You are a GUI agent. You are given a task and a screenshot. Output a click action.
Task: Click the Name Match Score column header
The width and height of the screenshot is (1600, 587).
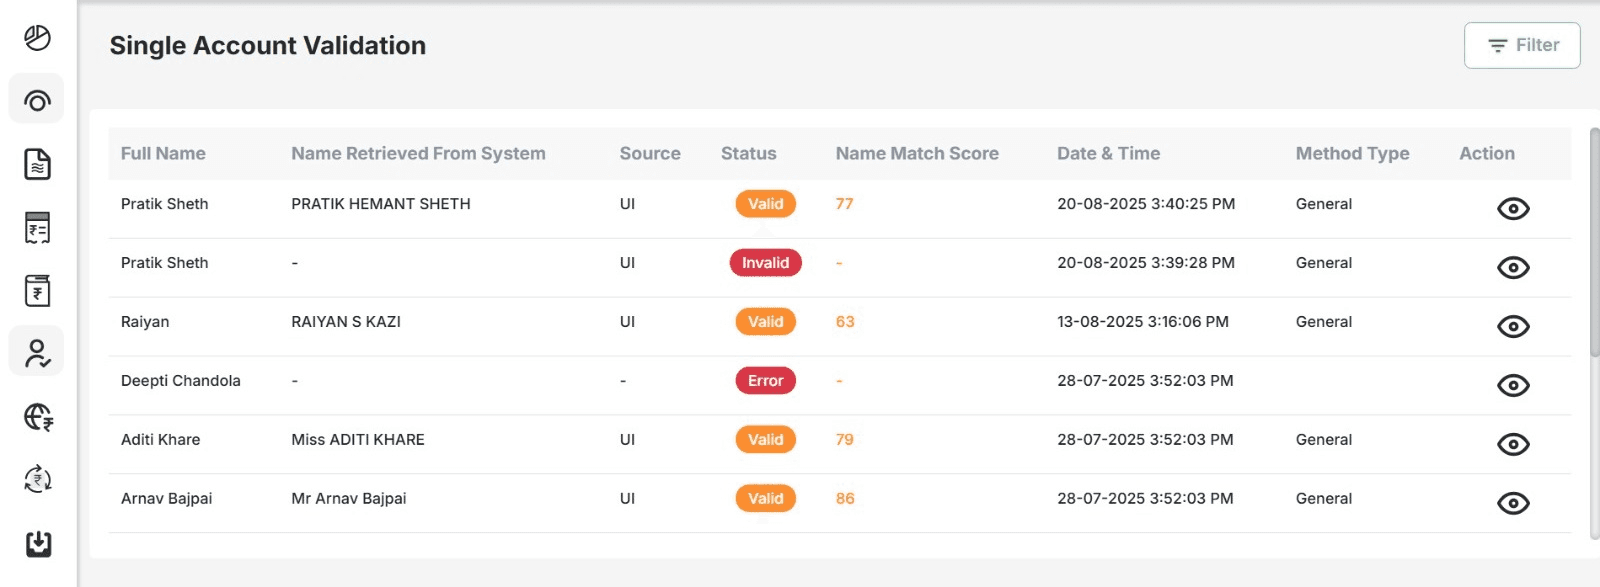(916, 153)
